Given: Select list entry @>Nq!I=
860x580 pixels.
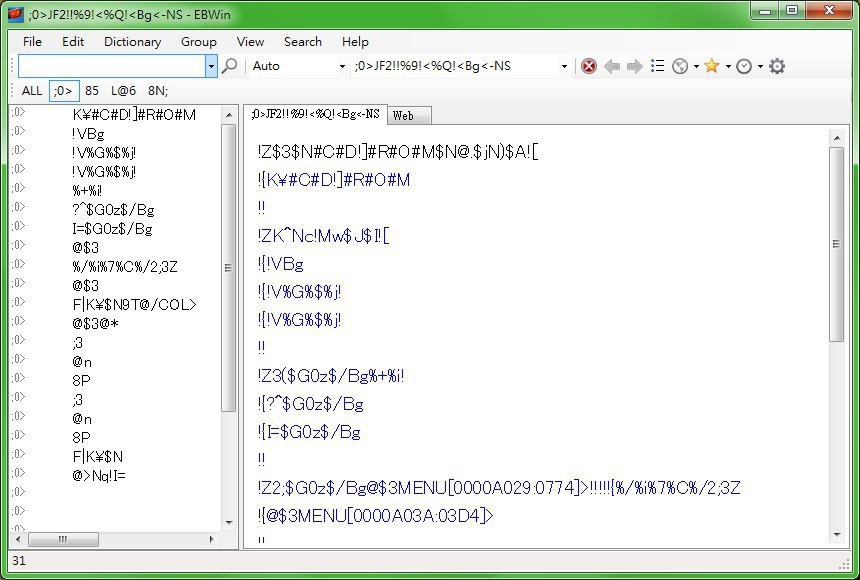Looking at the screenshot, I should [99, 476].
